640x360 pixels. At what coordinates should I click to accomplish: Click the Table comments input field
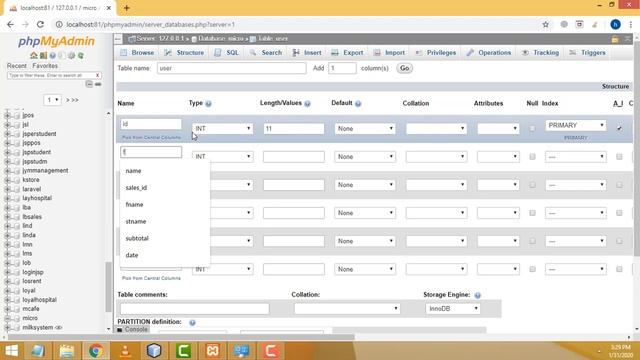pyautogui.click(x=195, y=309)
